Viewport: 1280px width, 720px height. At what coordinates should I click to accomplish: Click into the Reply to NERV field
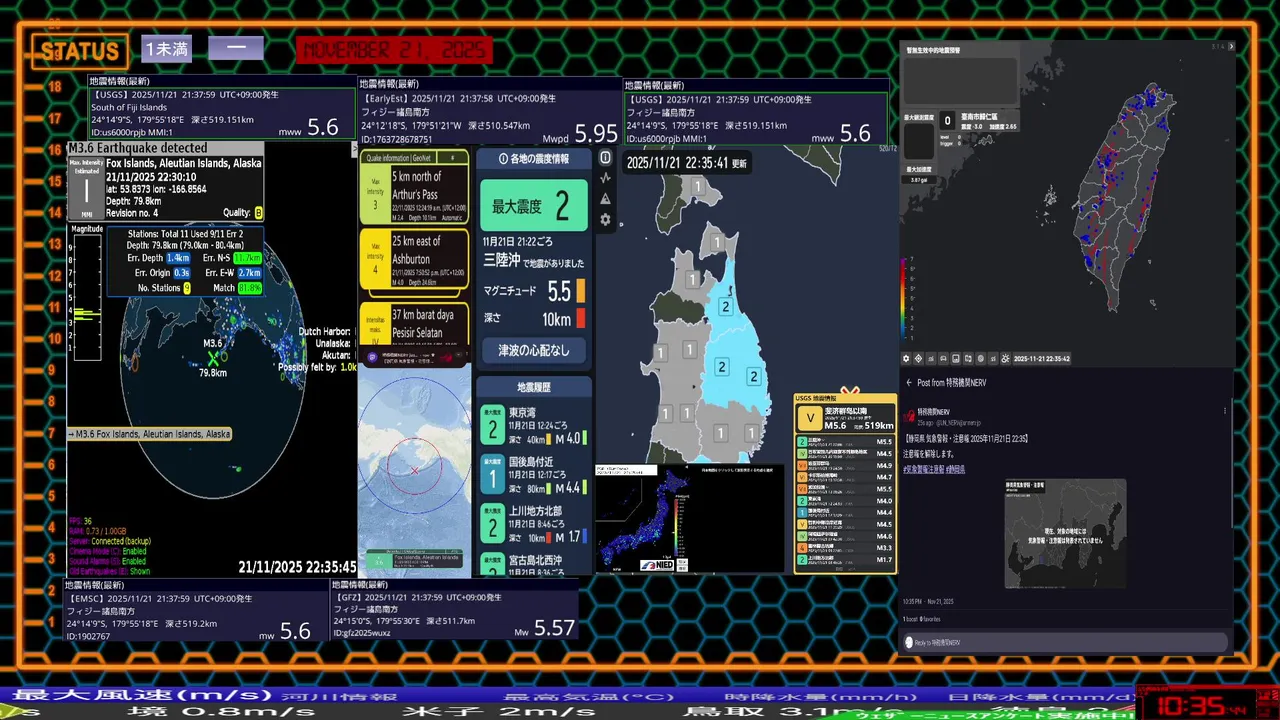(1065, 642)
